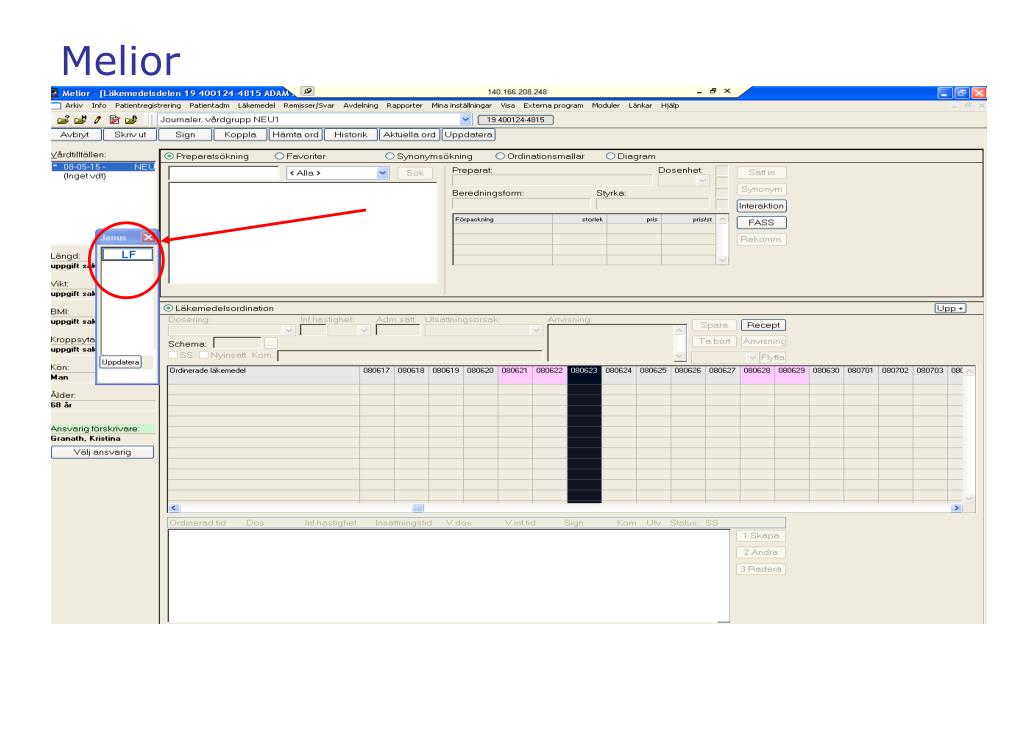Screen dimensions: 1023x739
Task: Open the Mina inställningar menu
Action: [461, 105]
